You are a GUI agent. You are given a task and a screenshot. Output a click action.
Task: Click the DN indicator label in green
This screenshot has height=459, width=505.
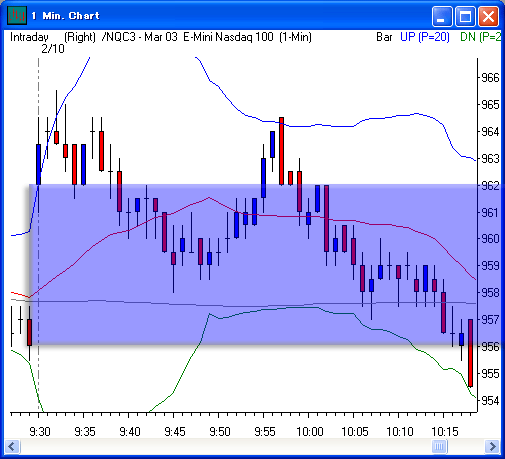(x=480, y=37)
